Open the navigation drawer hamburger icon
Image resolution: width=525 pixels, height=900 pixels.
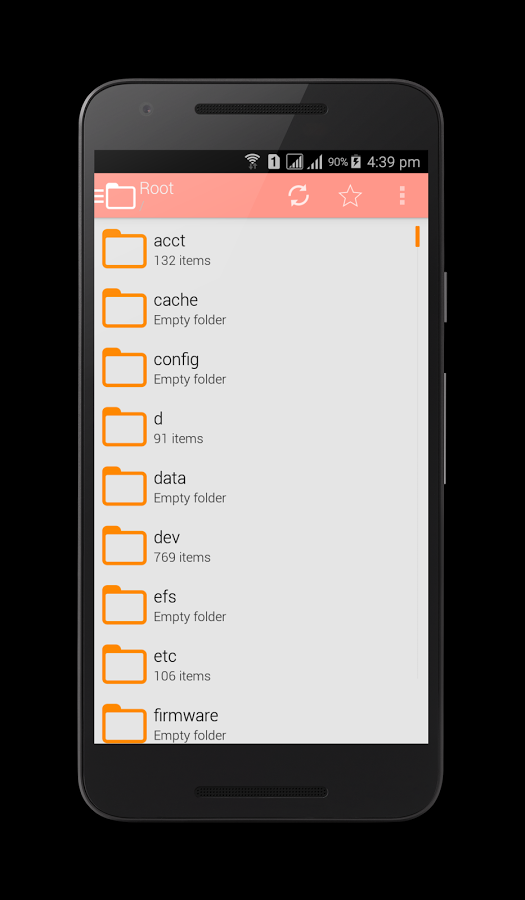pos(99,196)
